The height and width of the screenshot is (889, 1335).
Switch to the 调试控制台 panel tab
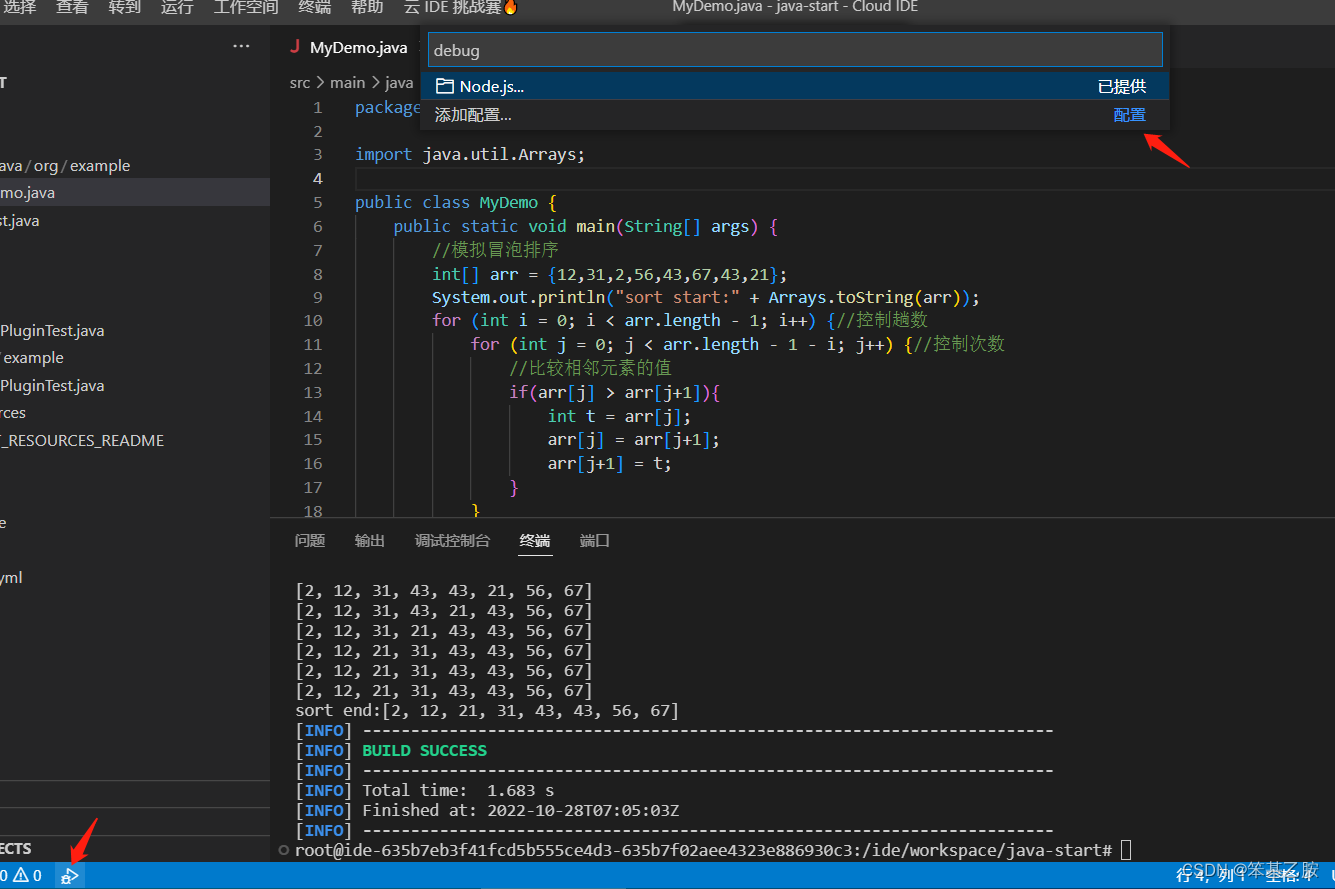click(x=453, y=541)
